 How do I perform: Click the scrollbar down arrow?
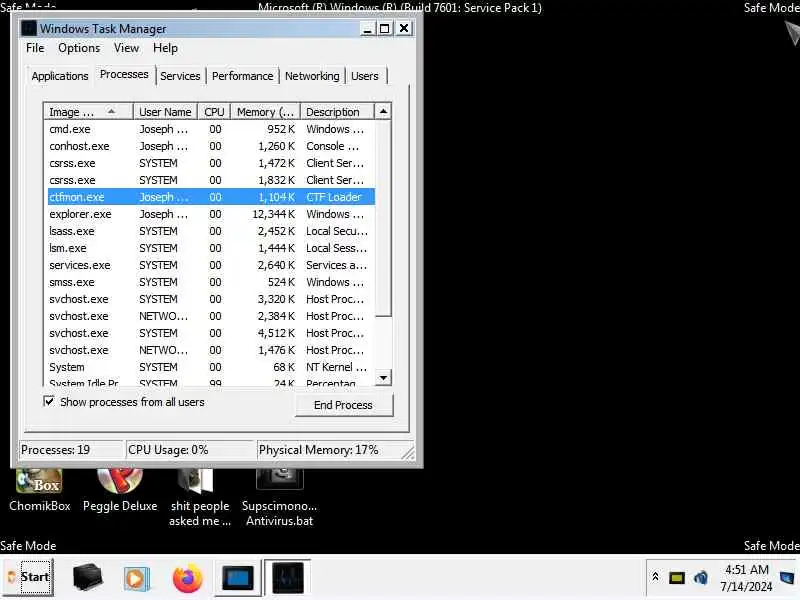(383, 378)
